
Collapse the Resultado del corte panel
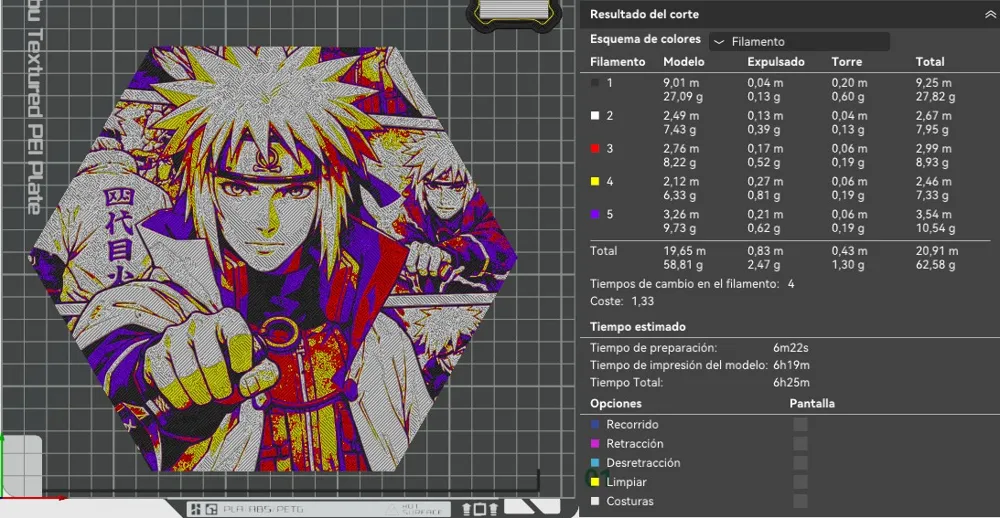989,15
